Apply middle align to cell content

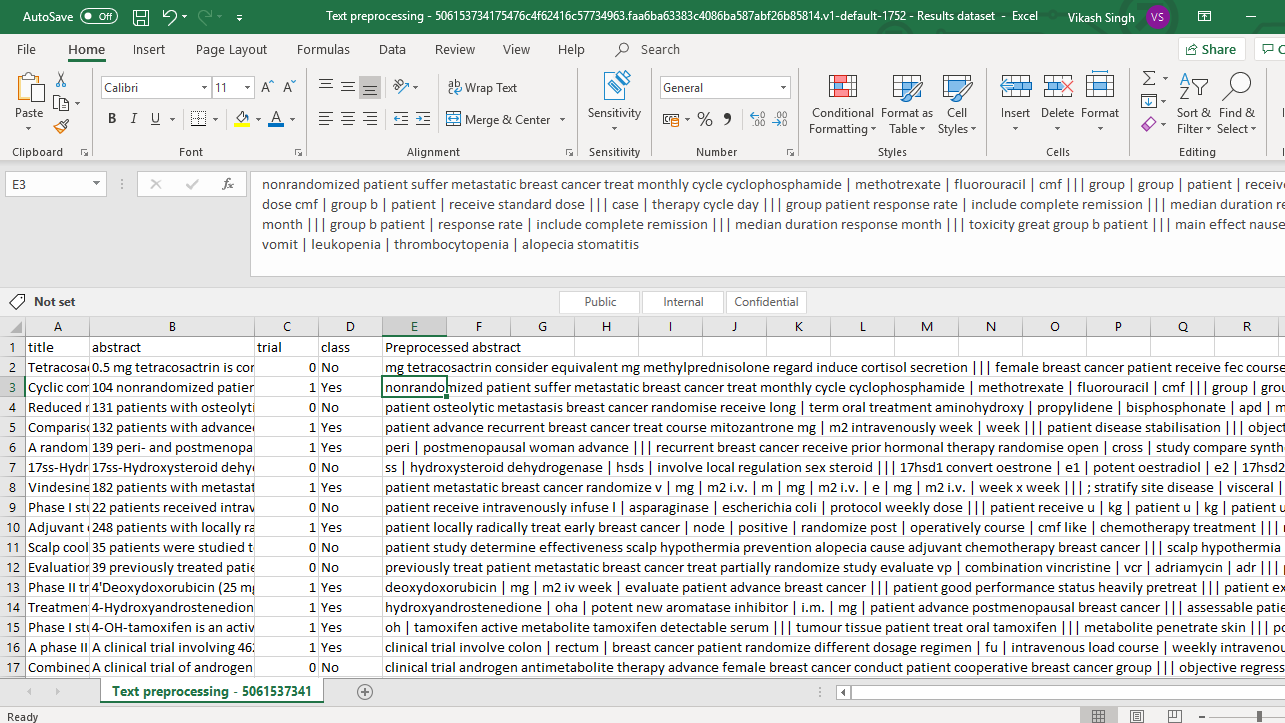348,88
